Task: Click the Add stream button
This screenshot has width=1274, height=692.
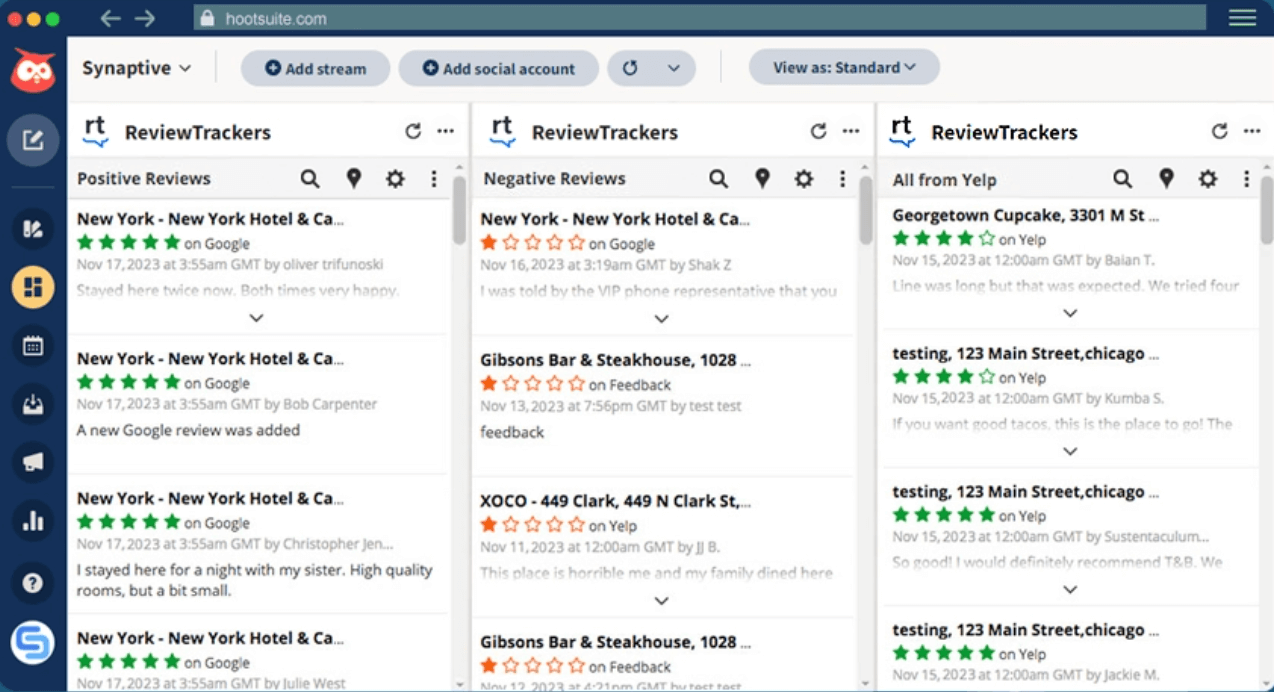Action: (315, 68)
